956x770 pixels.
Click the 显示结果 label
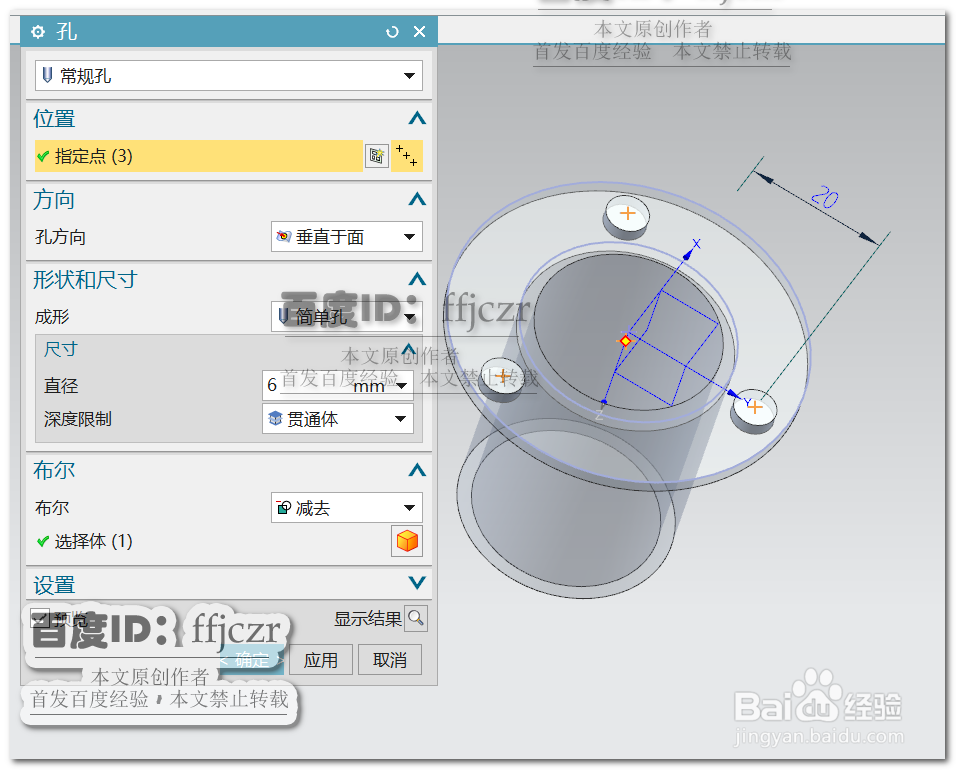point(368,619)
